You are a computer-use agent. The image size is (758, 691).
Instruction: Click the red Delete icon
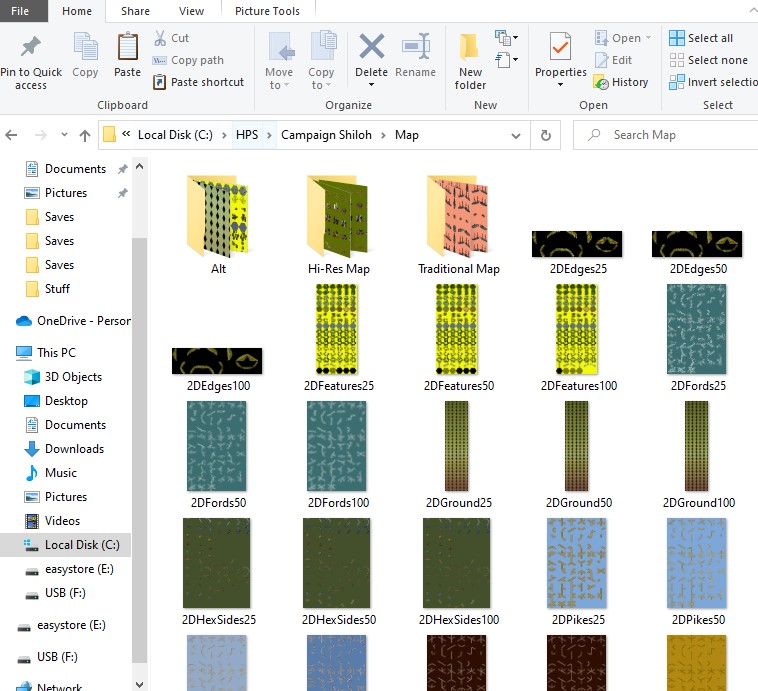(x=371, y=47)
